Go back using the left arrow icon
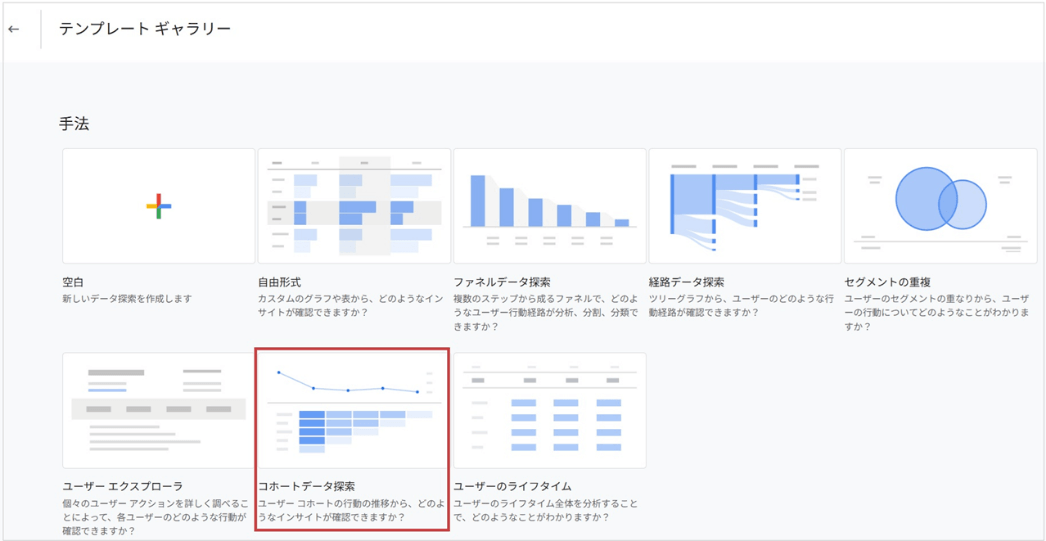 [x=13, y=29]
